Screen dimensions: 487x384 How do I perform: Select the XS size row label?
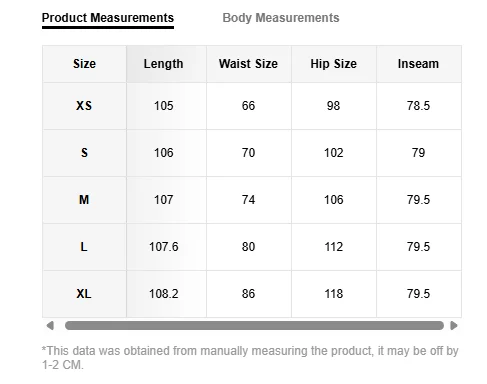coord(84,106)
